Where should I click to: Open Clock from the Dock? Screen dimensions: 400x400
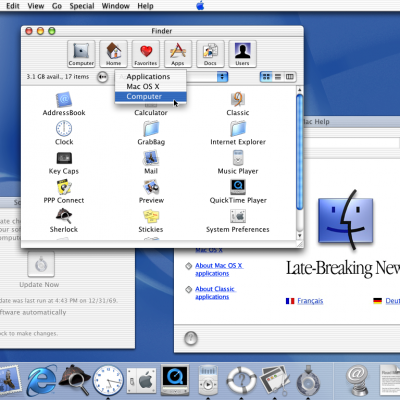click(x=108, y=380)
